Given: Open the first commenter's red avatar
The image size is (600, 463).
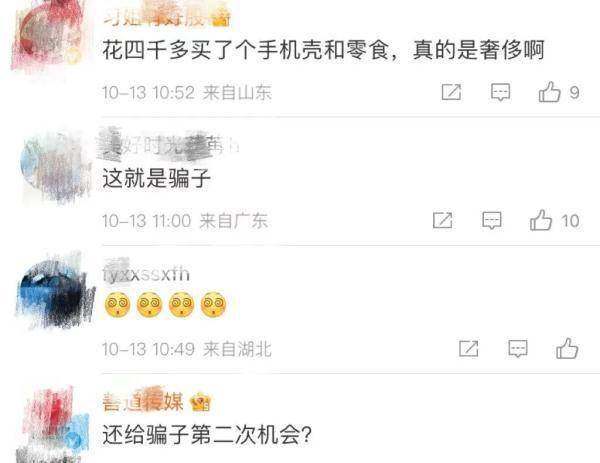Looking at the screenshot, I should pos(50,36).
